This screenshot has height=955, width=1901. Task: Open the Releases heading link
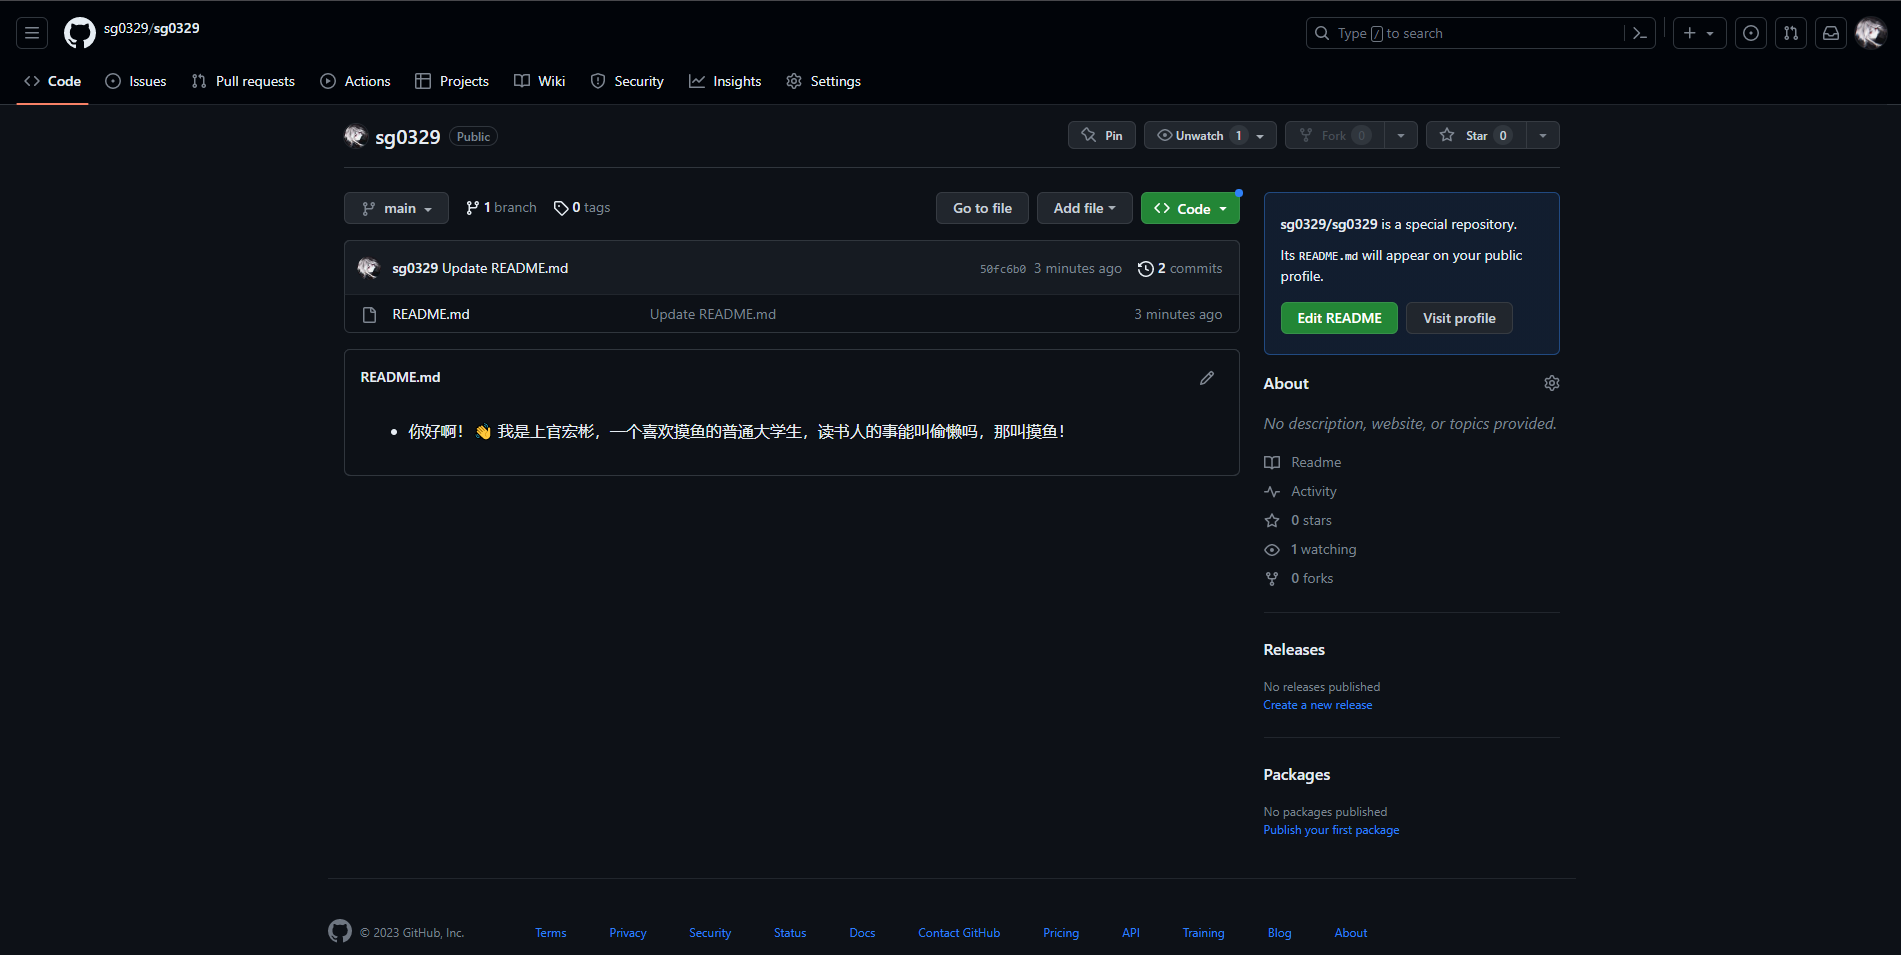pyautogui.click(x=1294, y=649)
